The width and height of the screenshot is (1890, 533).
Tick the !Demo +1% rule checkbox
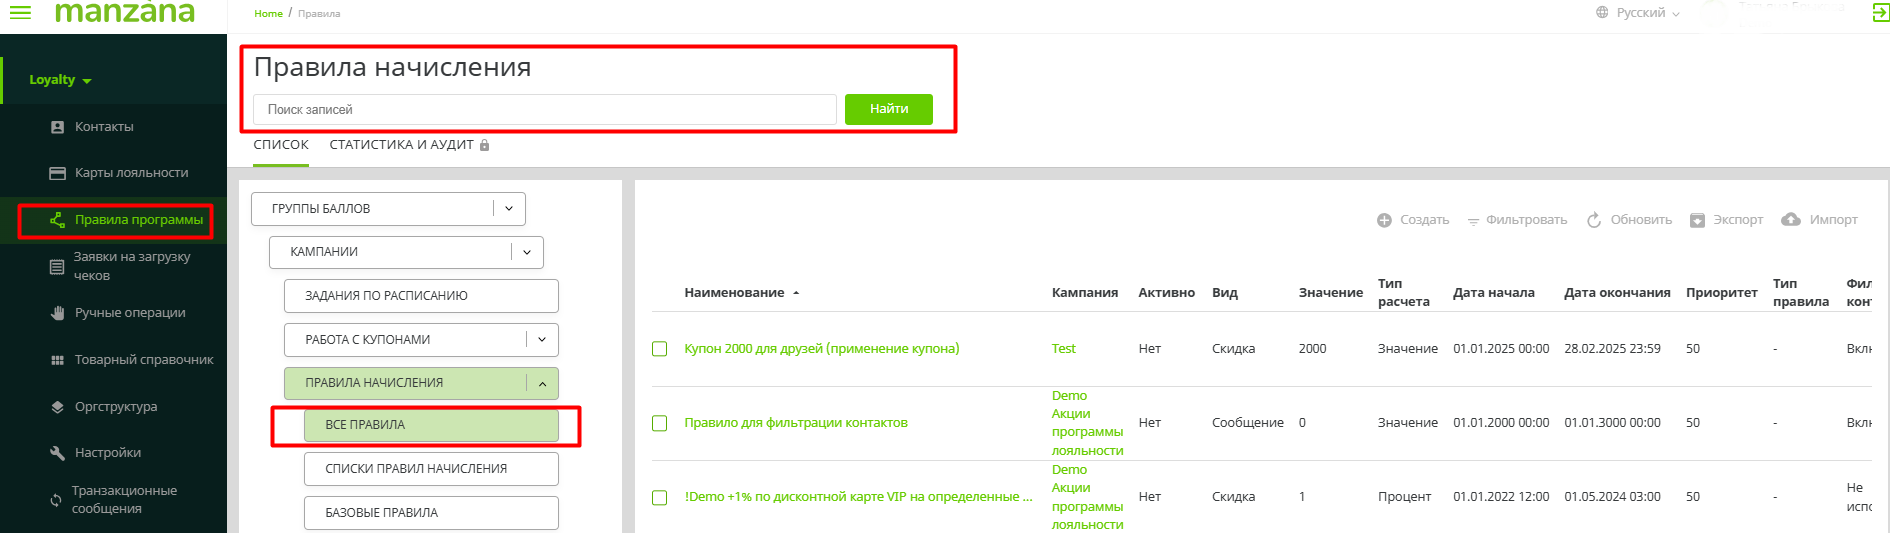[660, 497]
